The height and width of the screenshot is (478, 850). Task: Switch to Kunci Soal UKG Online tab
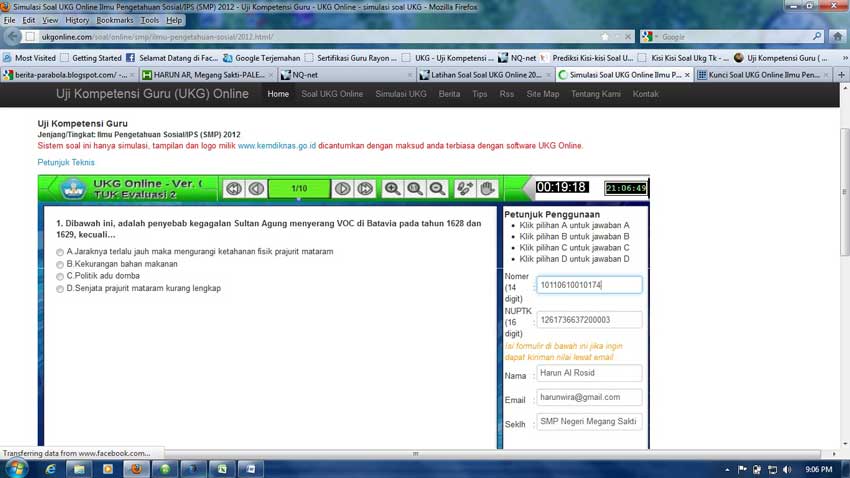pyautogui.click(x=763, y=75)
